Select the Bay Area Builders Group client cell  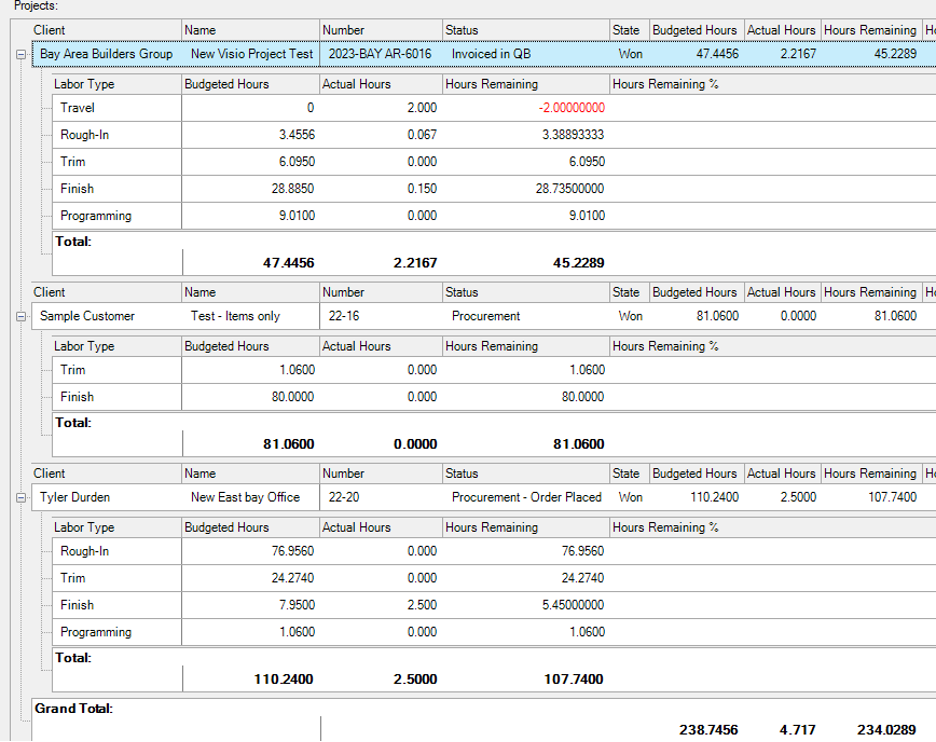pyautogui.click(x=106, y=54)
